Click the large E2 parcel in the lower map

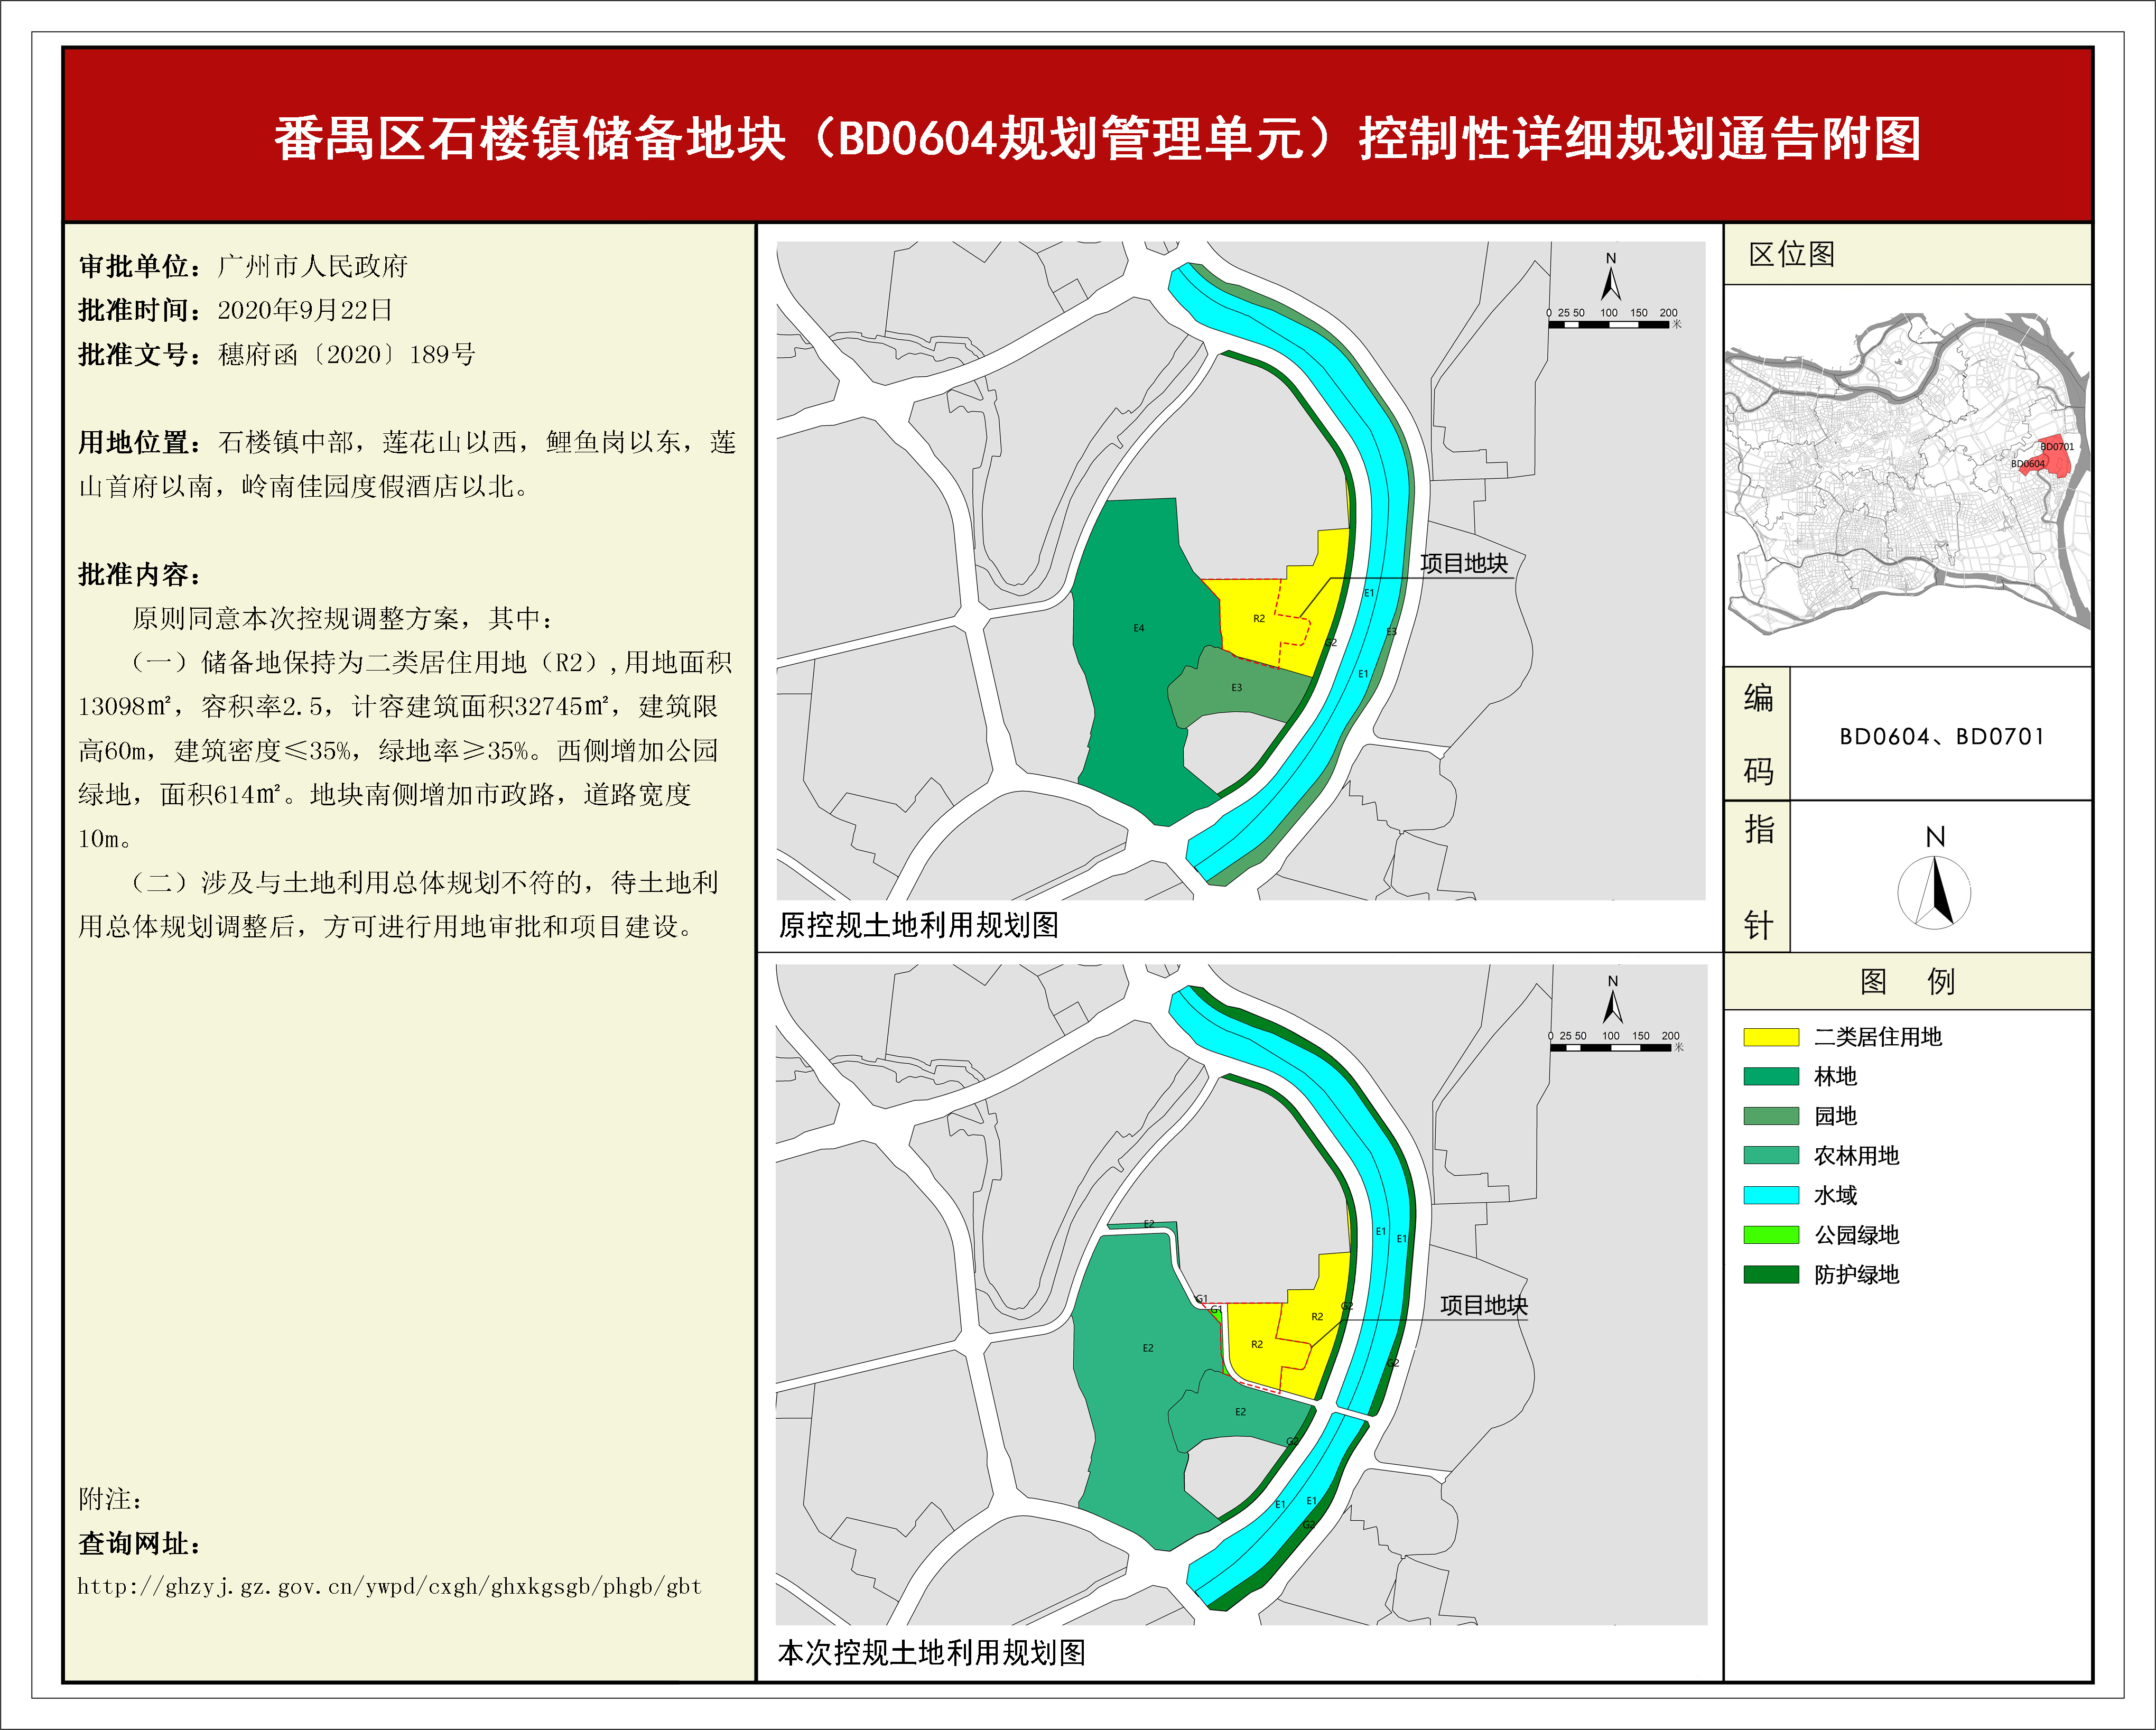(1148, 1348)
